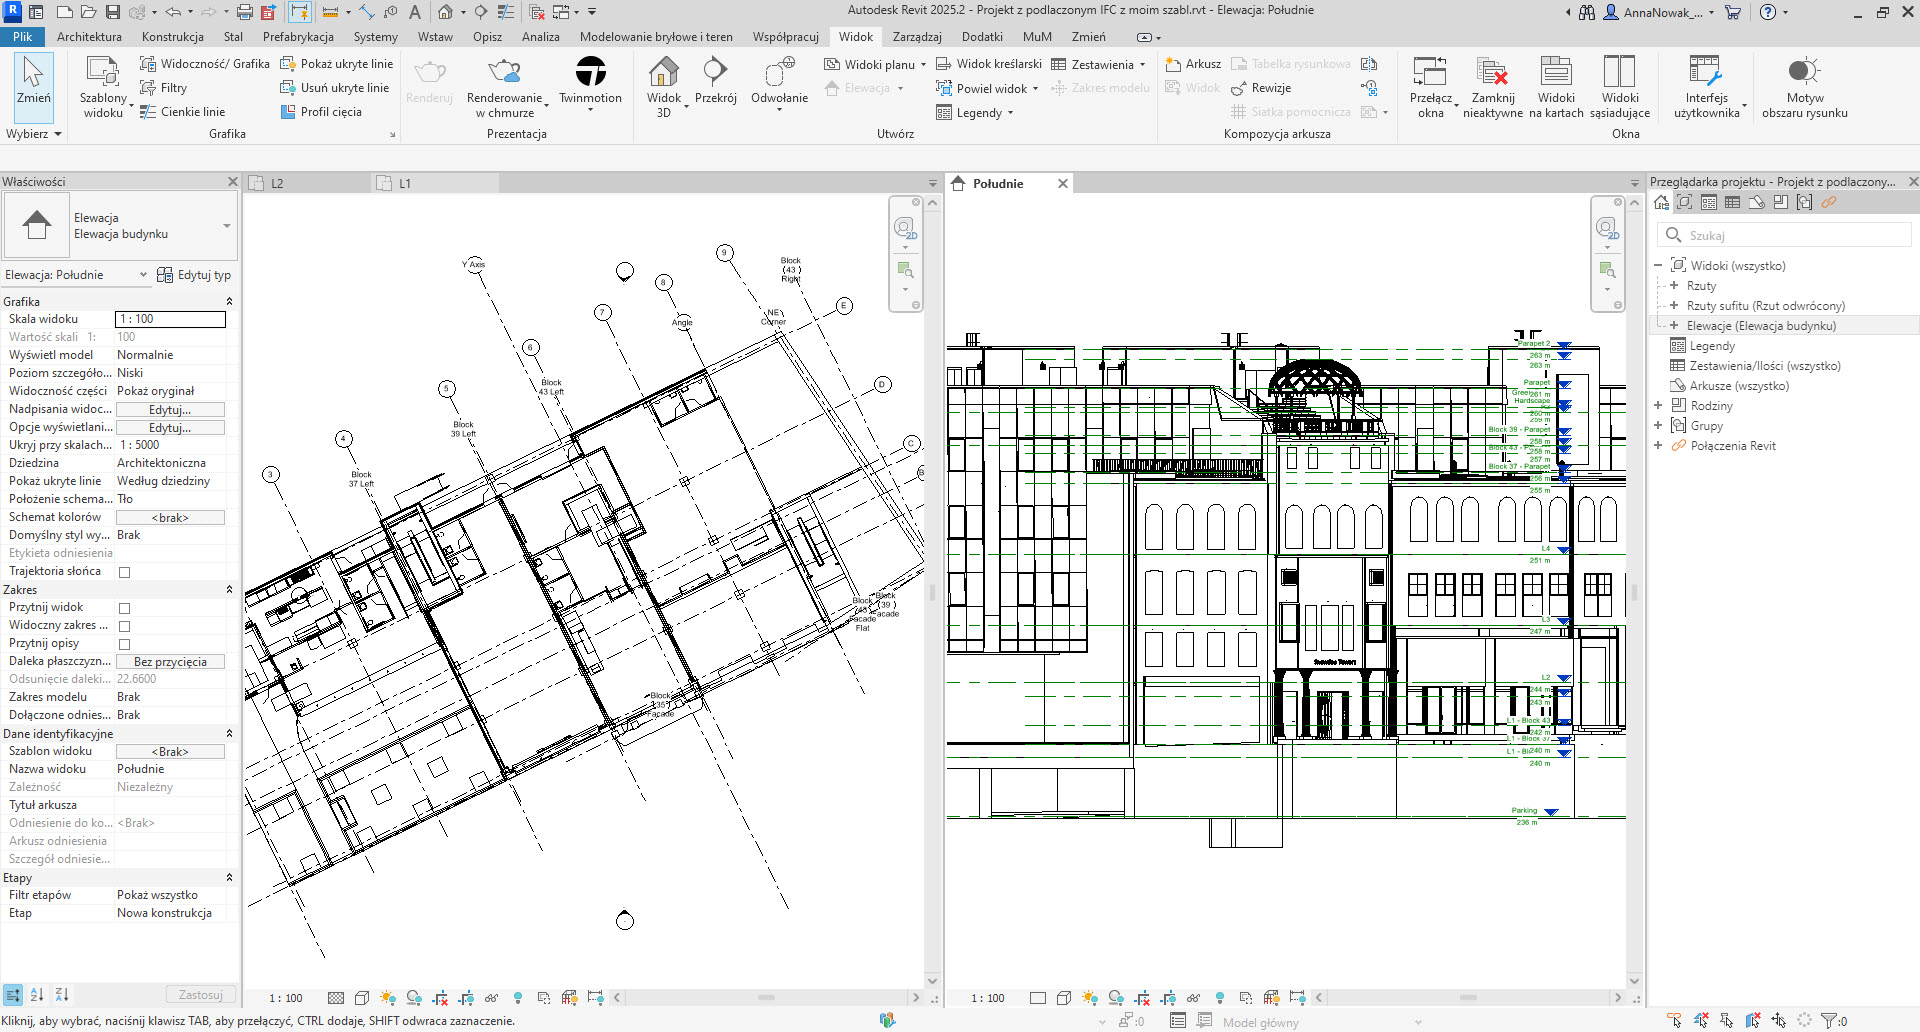The height and width of the screenshot is (1032, 1920).
Task: Check the Przytnij widok checkbox
Action: point(125,608)
